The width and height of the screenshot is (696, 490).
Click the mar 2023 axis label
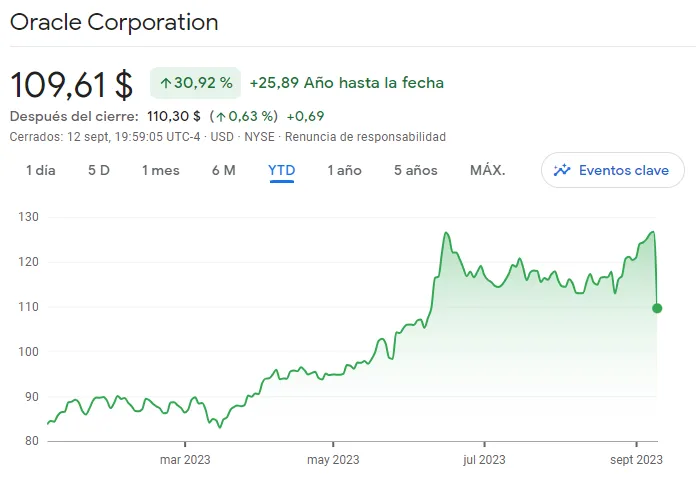coord(185,460)
